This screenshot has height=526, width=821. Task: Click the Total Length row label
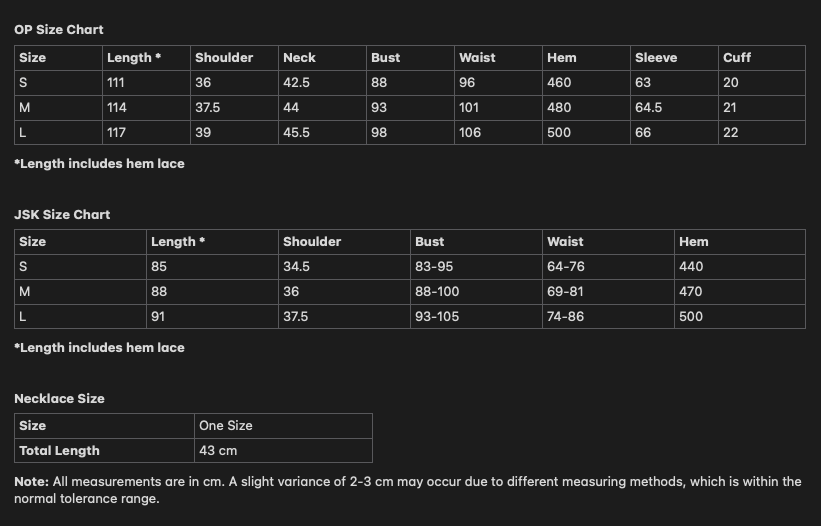(59, 451)
